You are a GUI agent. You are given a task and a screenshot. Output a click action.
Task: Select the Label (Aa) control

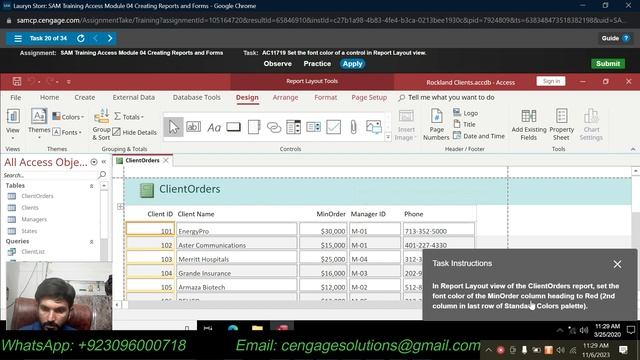tap(213, 127)
